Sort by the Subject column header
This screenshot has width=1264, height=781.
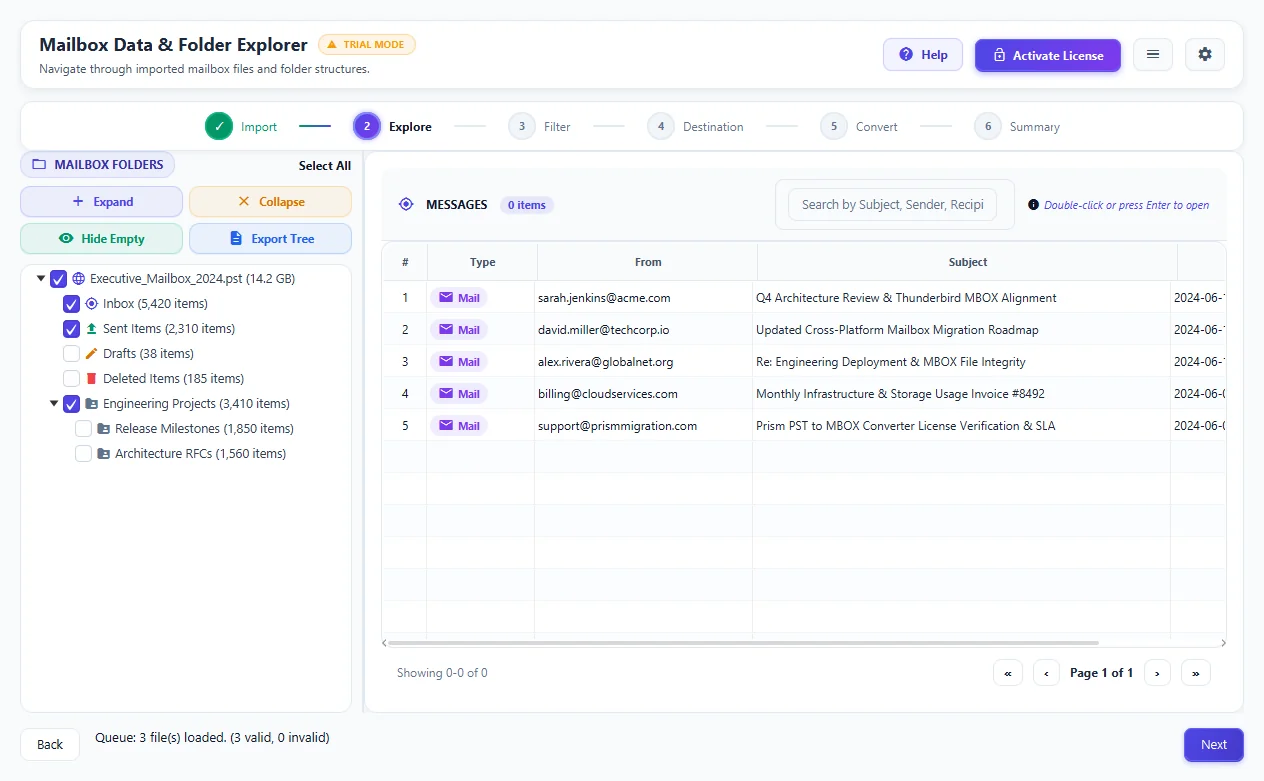tap(968, 262)
